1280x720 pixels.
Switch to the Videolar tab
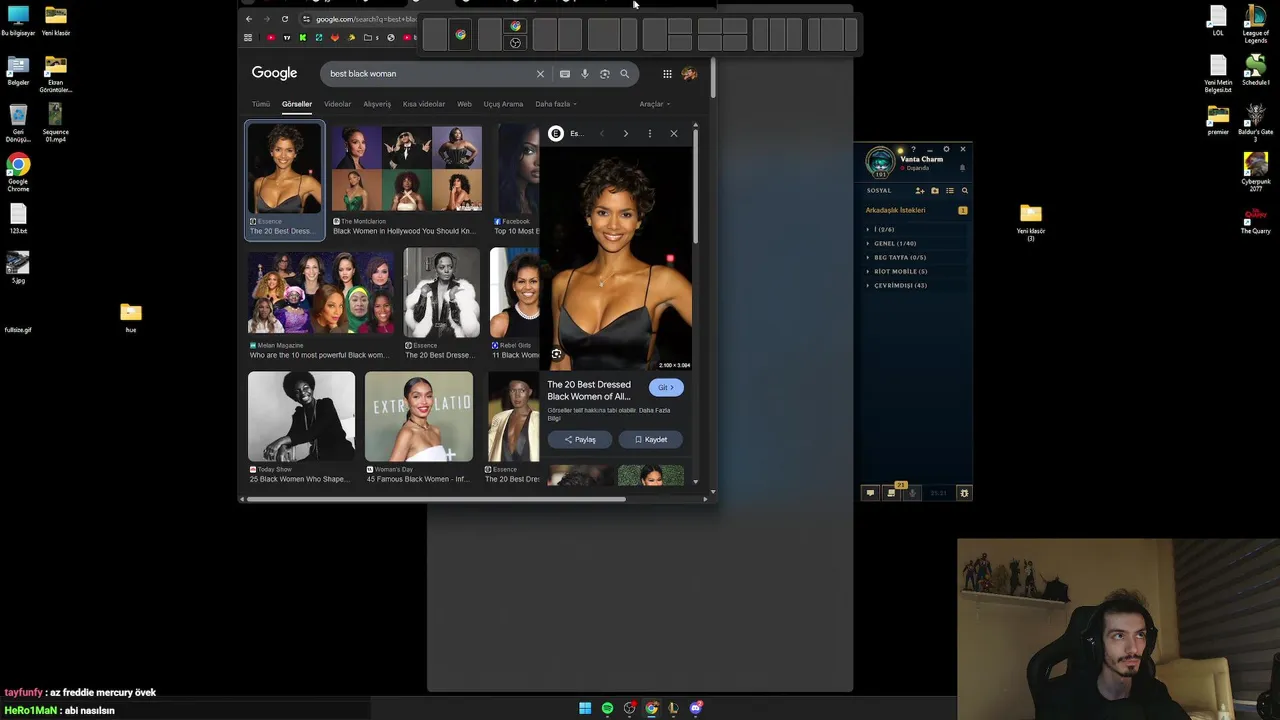pyautogui.click(x=337, y=104)
